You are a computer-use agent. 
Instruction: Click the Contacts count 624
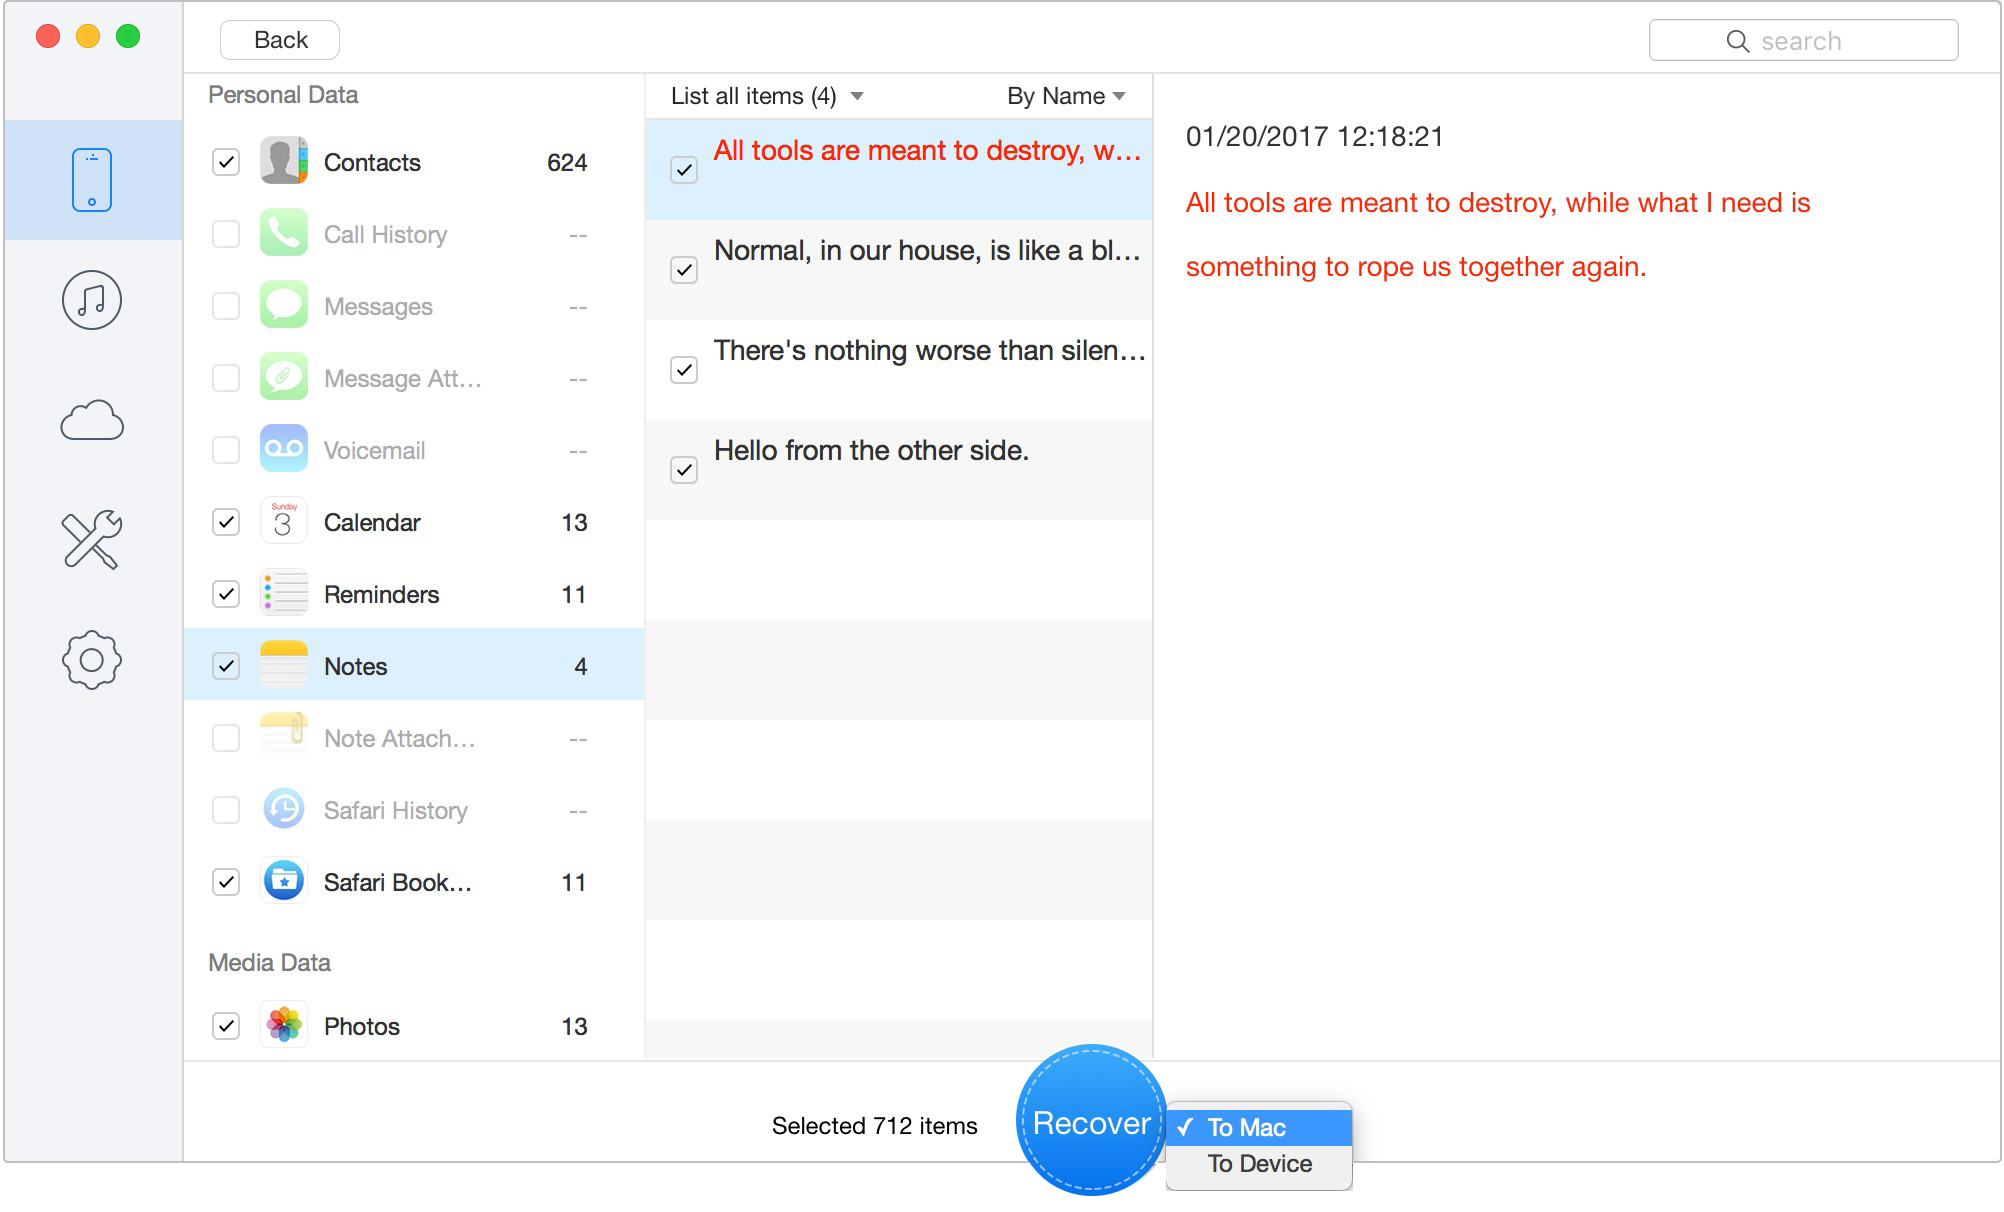pyautogui.click(x=566, y=162)
